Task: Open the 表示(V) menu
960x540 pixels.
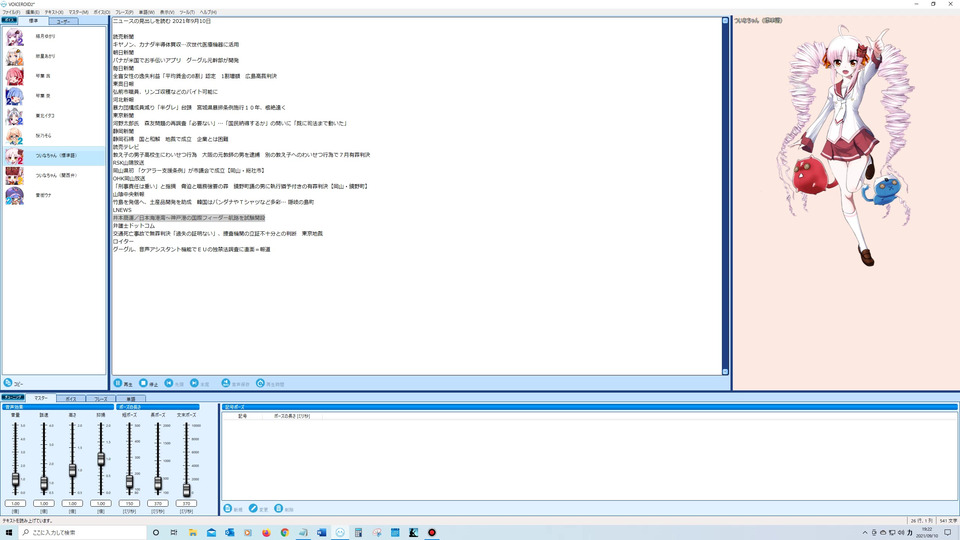Action: point(167,12)
